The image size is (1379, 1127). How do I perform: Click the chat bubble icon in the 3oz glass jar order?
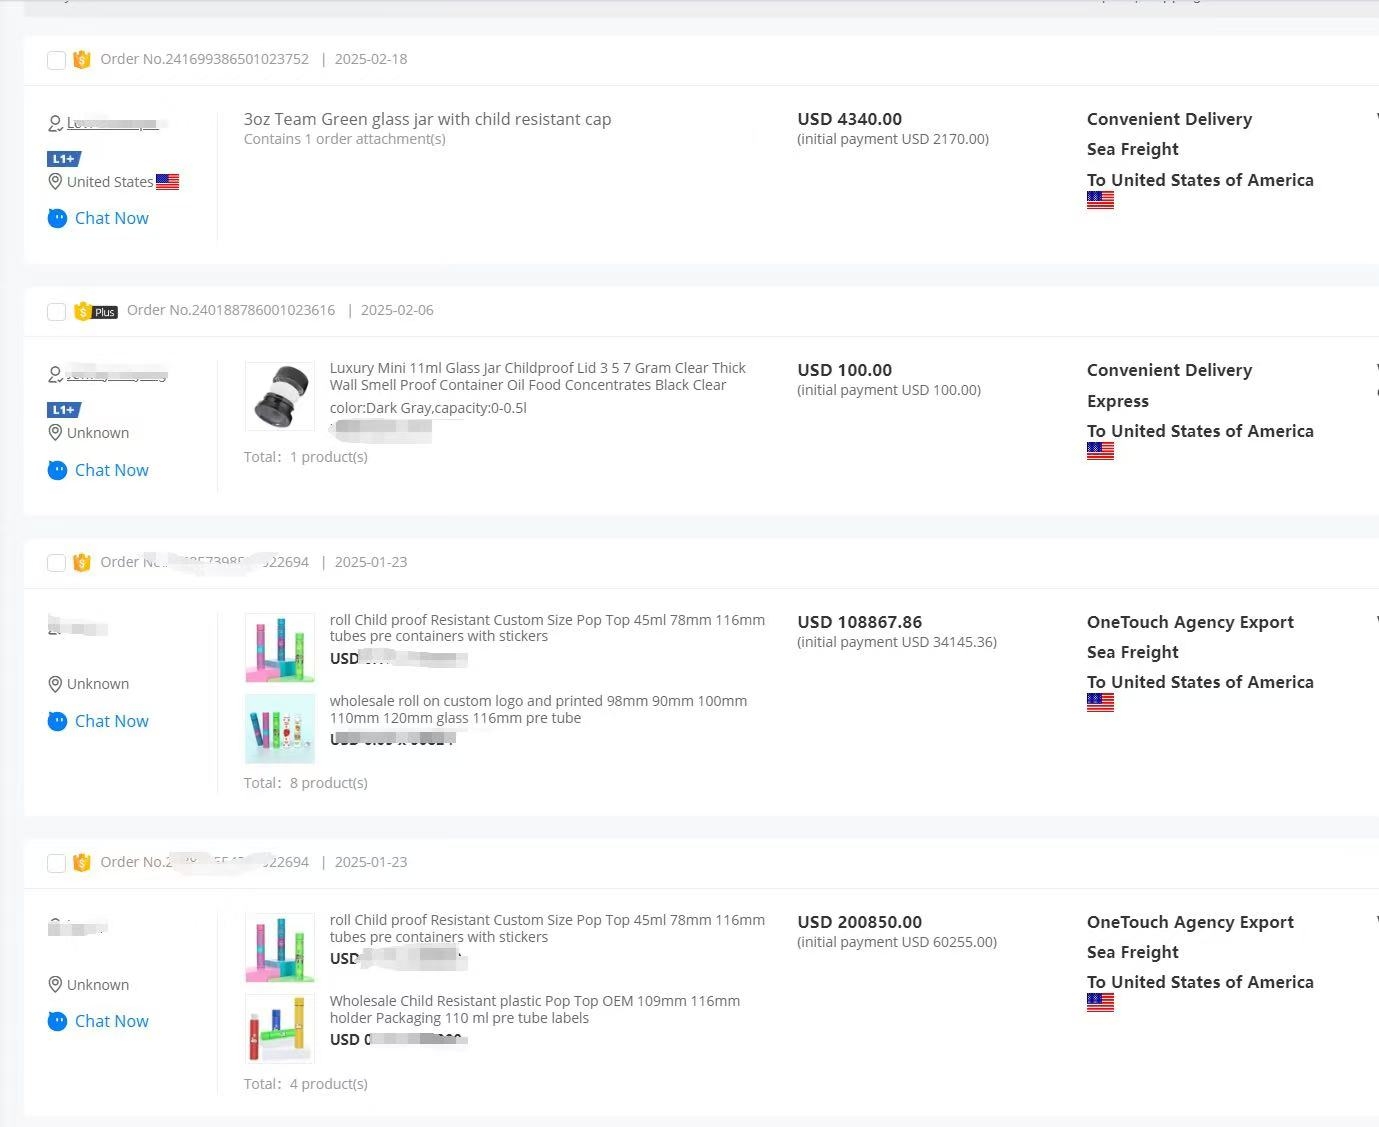[x=57, y=218]
